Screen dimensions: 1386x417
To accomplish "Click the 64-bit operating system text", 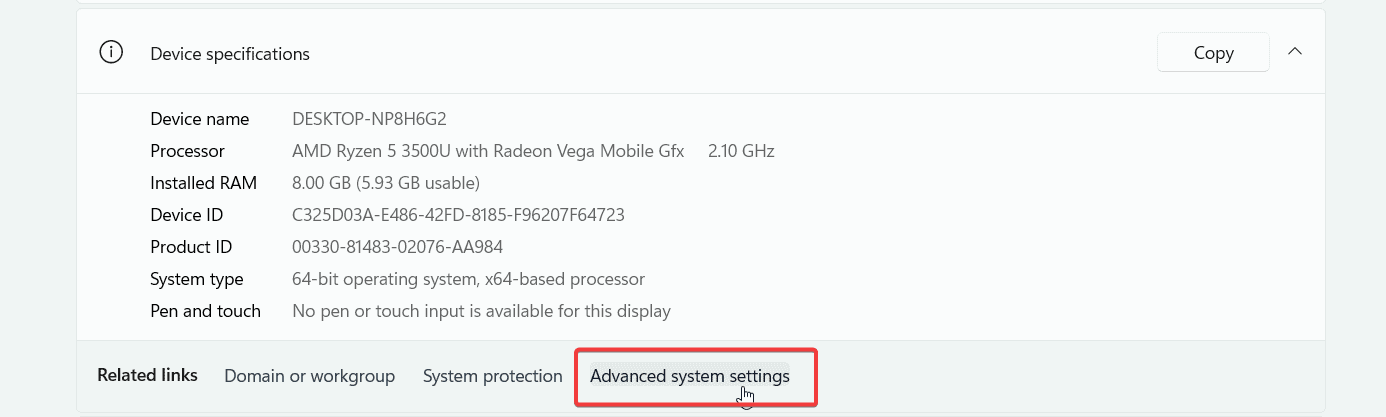I will point(468,279).
